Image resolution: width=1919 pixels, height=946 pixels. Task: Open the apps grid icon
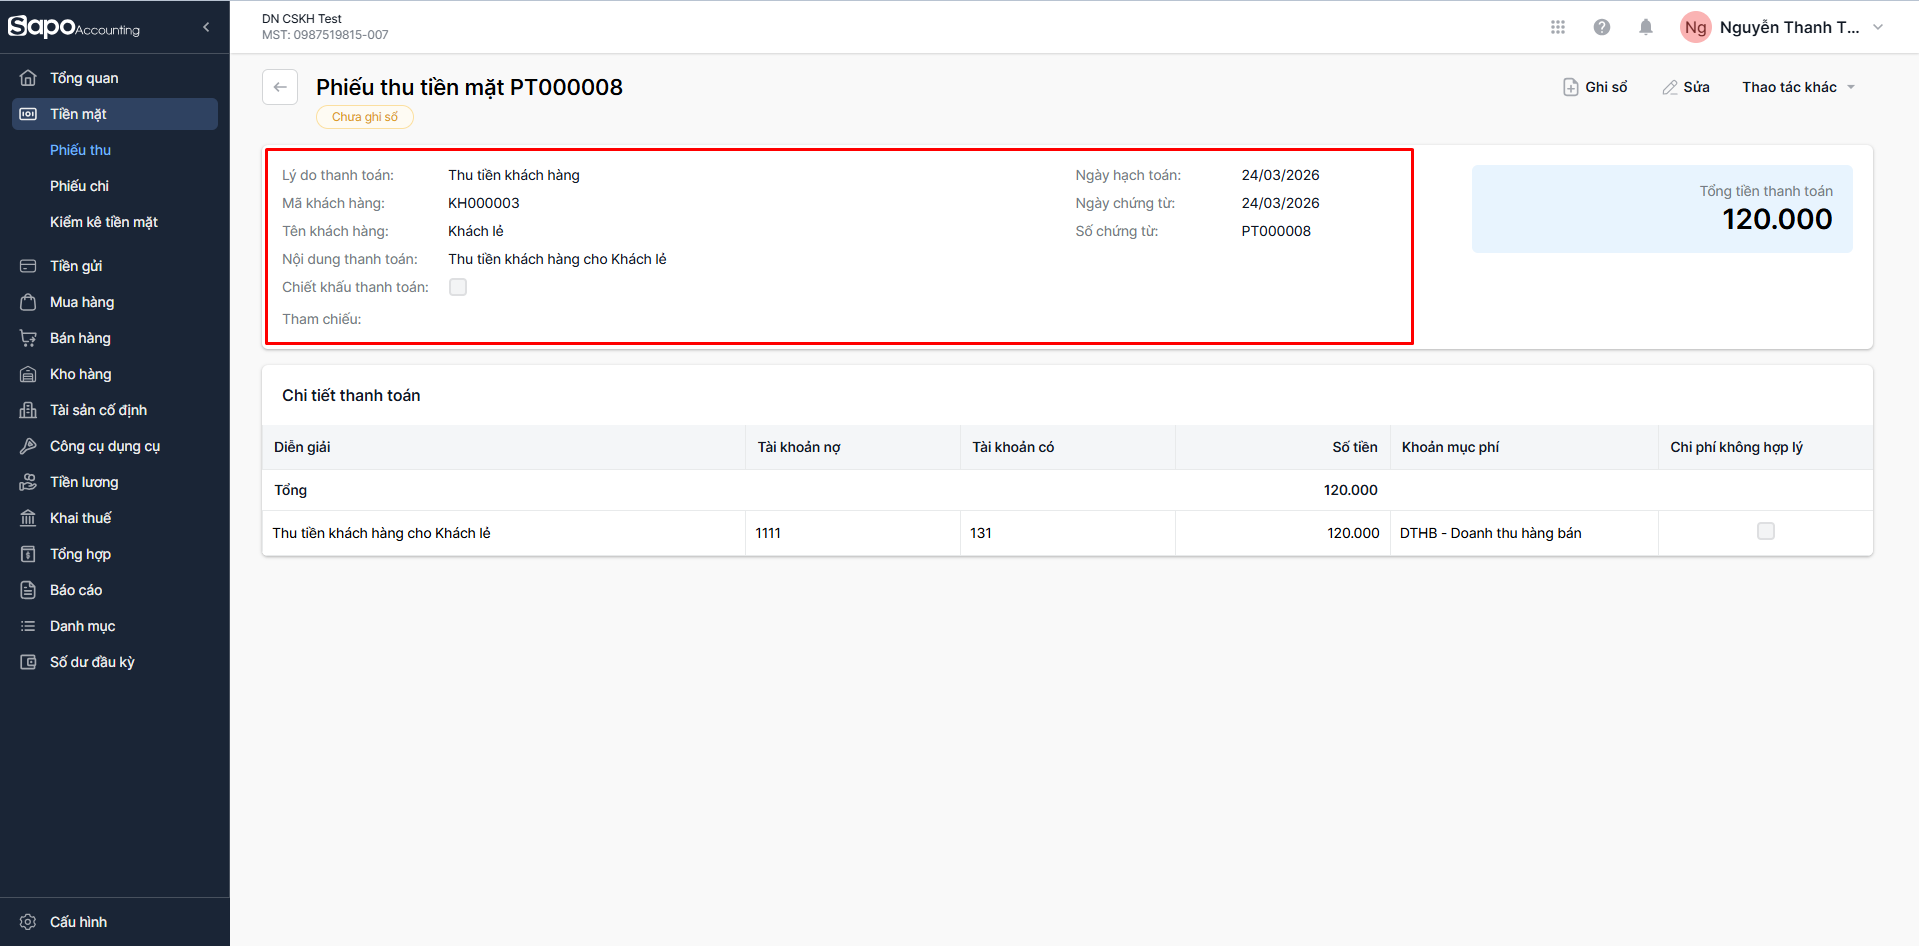1557,27
